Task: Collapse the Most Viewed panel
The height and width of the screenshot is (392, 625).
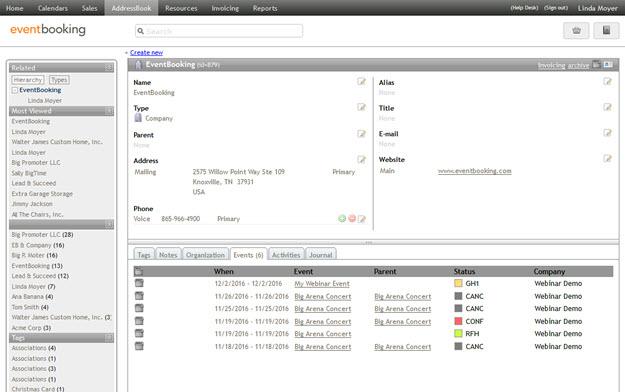Action: pyautogui.click(x=108, y=111)
